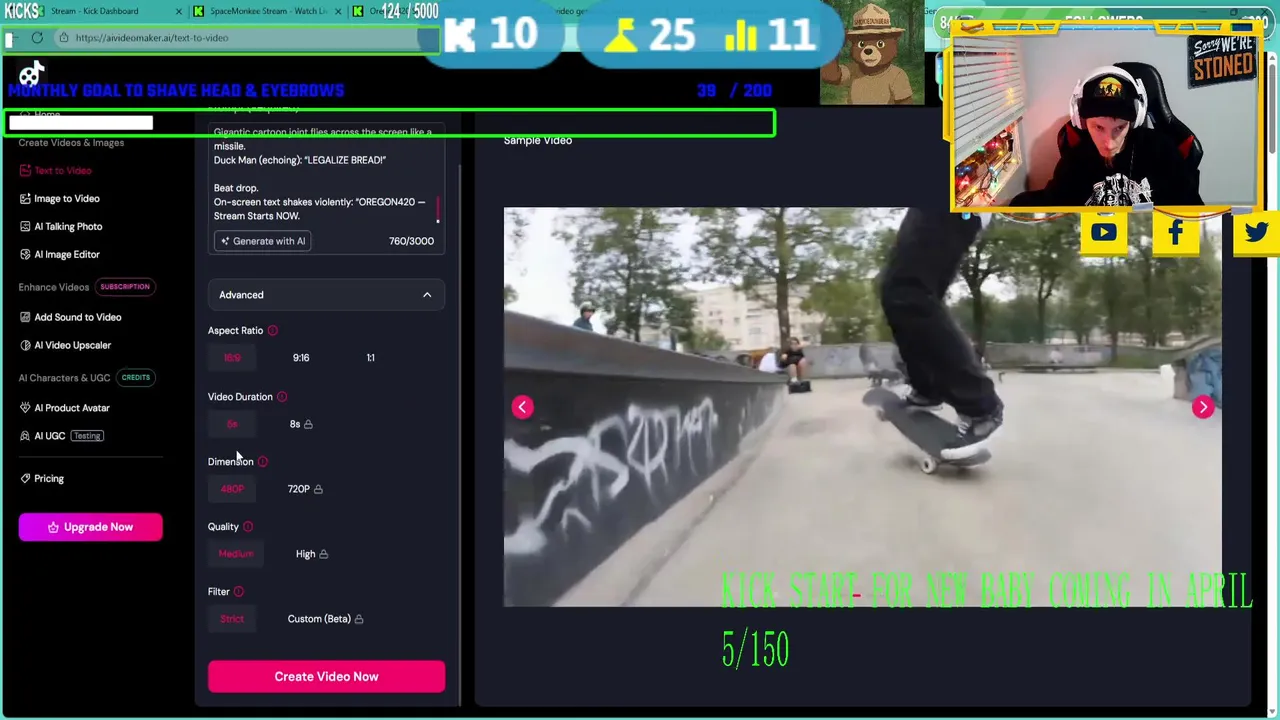Open AI Talking Photo
Screen dimensions: 1280x720
[x=68, y=227]
